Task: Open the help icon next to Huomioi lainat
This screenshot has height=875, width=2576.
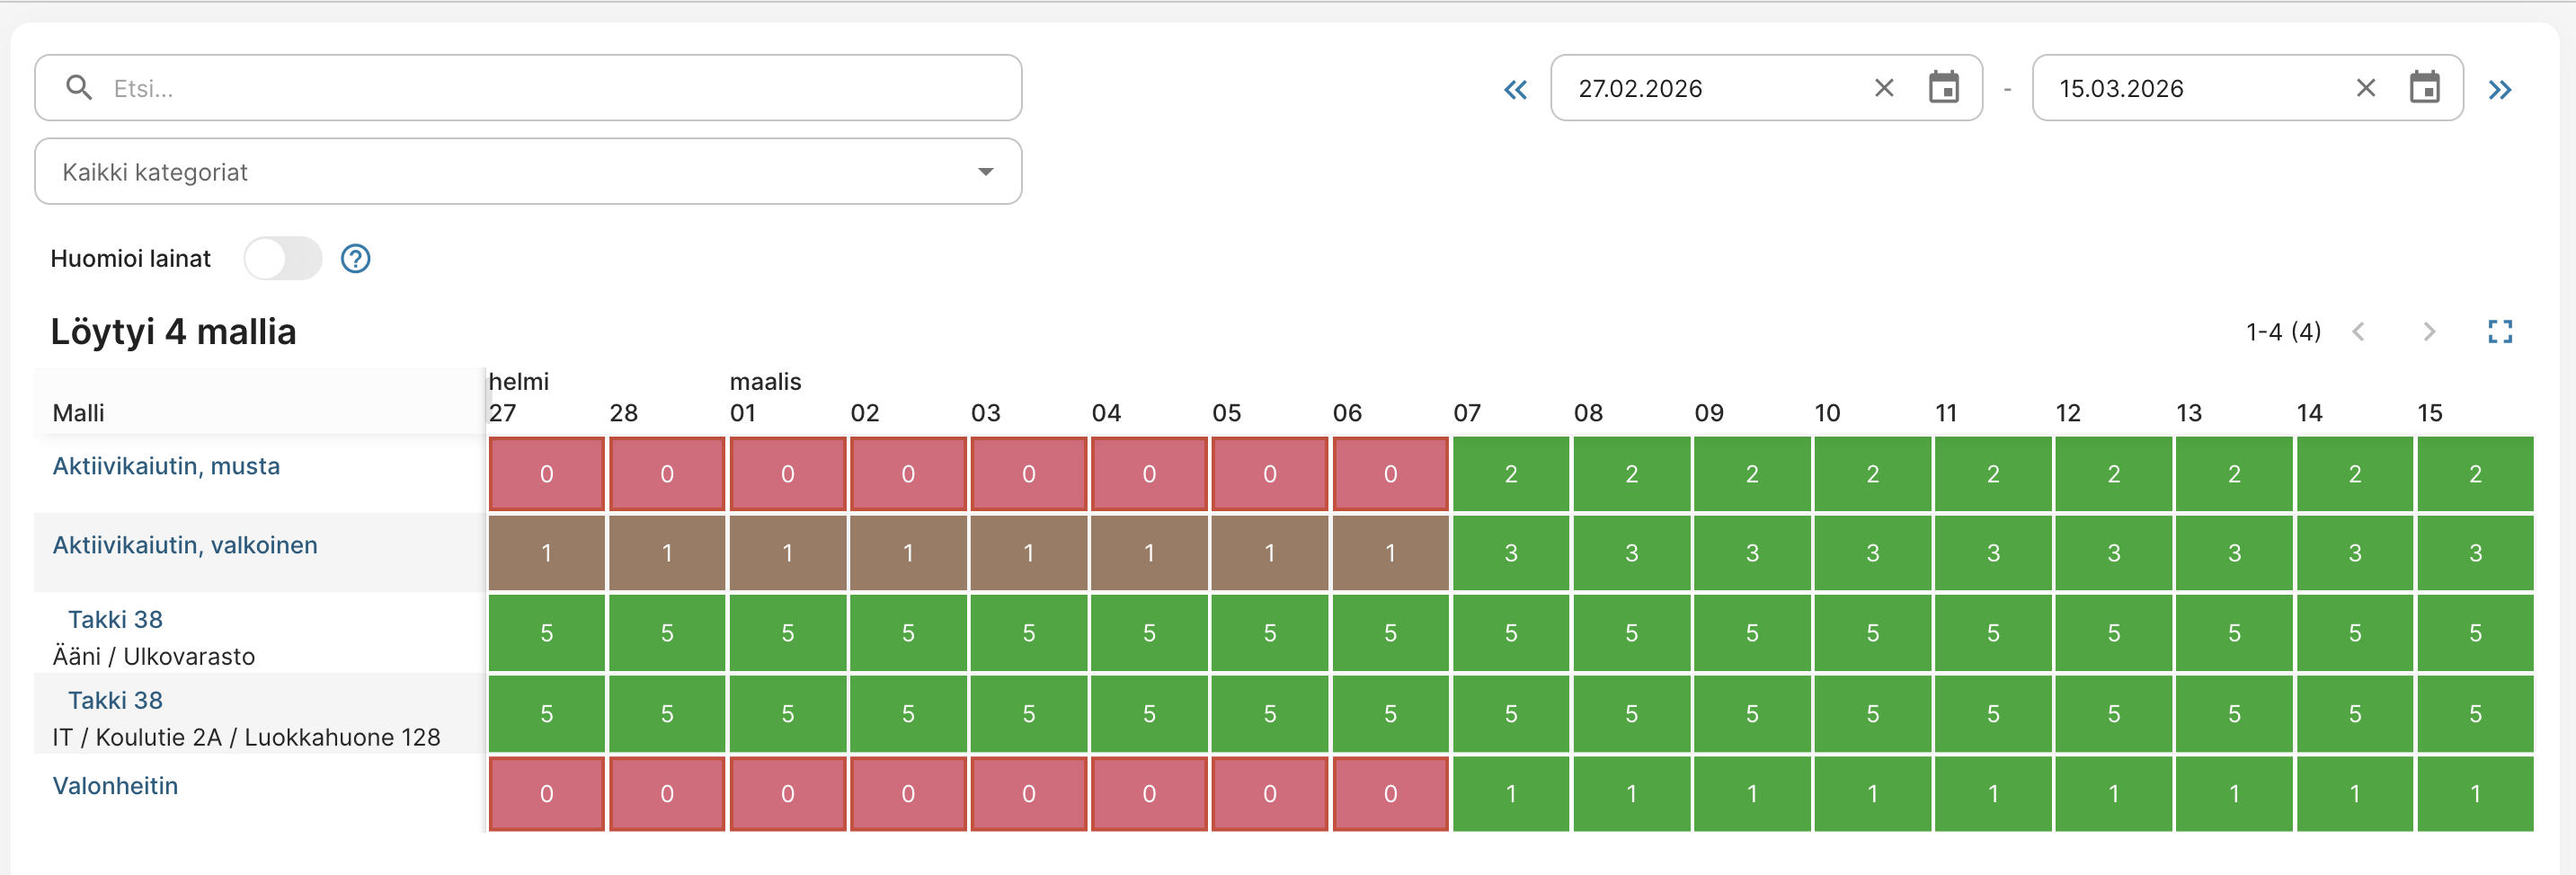Action: click(x=355, y=259)
